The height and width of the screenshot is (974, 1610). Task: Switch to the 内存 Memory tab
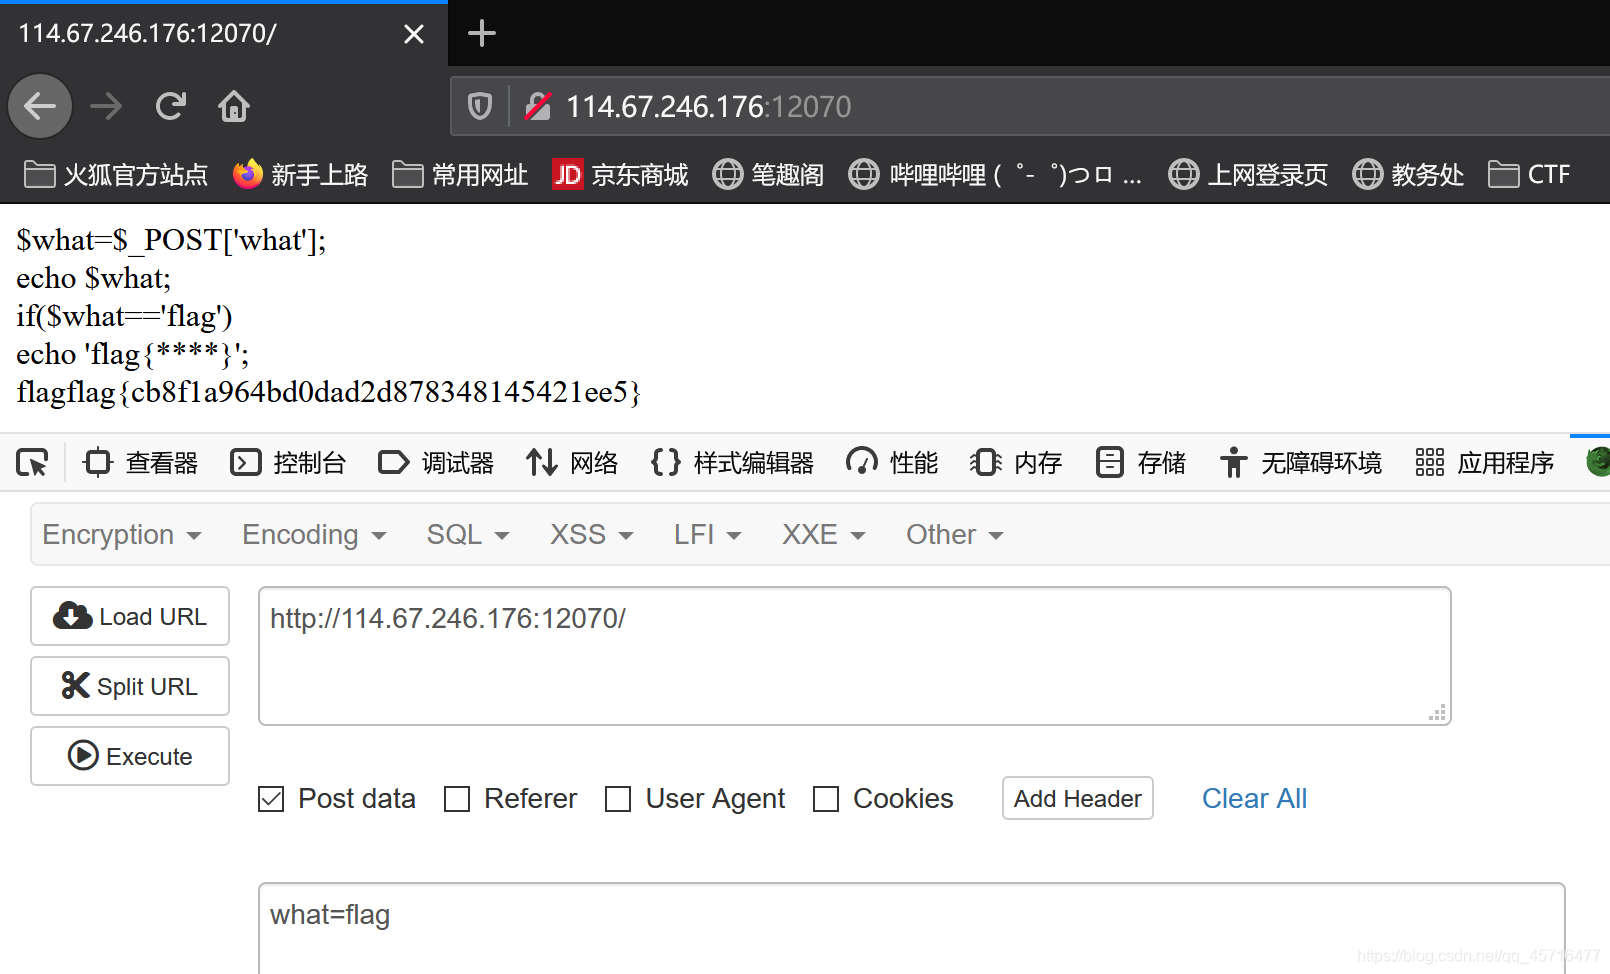click(x=1016, y=463)
